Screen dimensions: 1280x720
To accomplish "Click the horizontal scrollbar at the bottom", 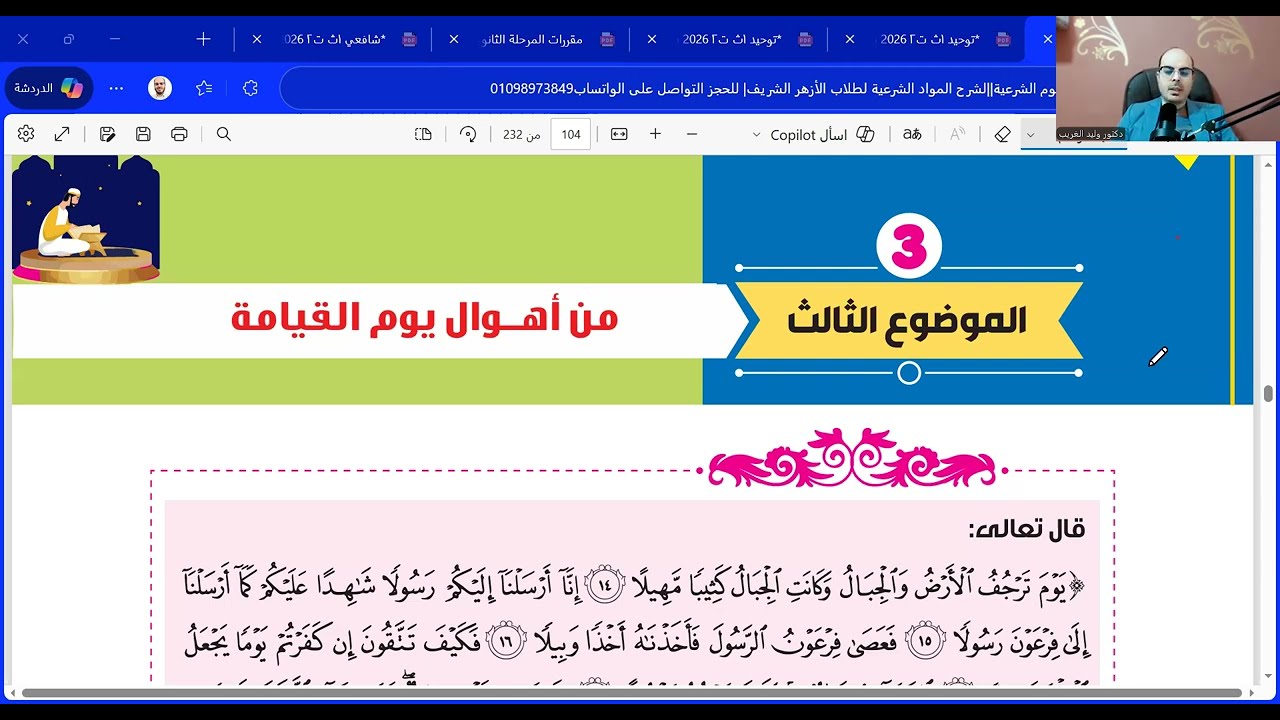I will pos(632,692).
